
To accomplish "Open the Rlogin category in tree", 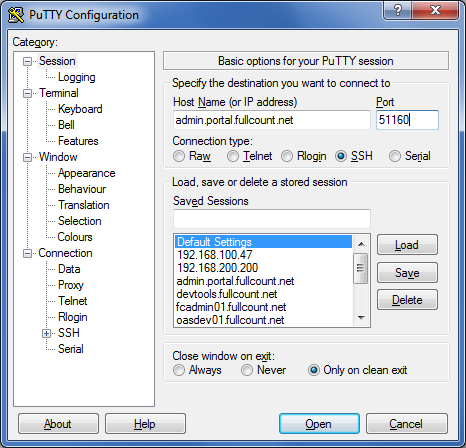I will click(x=73, y=317).
